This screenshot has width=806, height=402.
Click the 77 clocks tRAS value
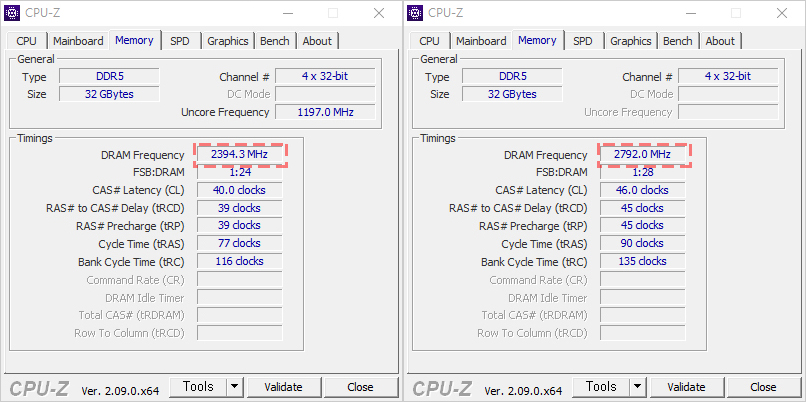(240, 244)
